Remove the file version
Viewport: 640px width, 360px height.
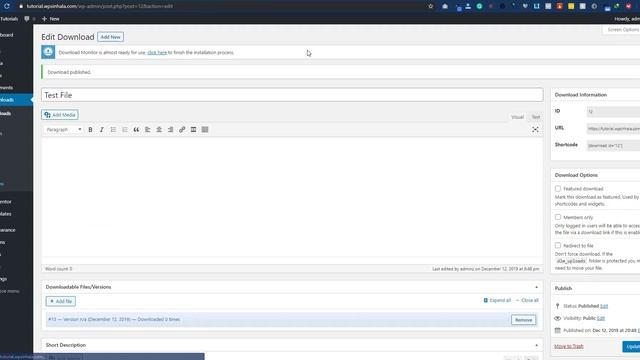point(524,320)
